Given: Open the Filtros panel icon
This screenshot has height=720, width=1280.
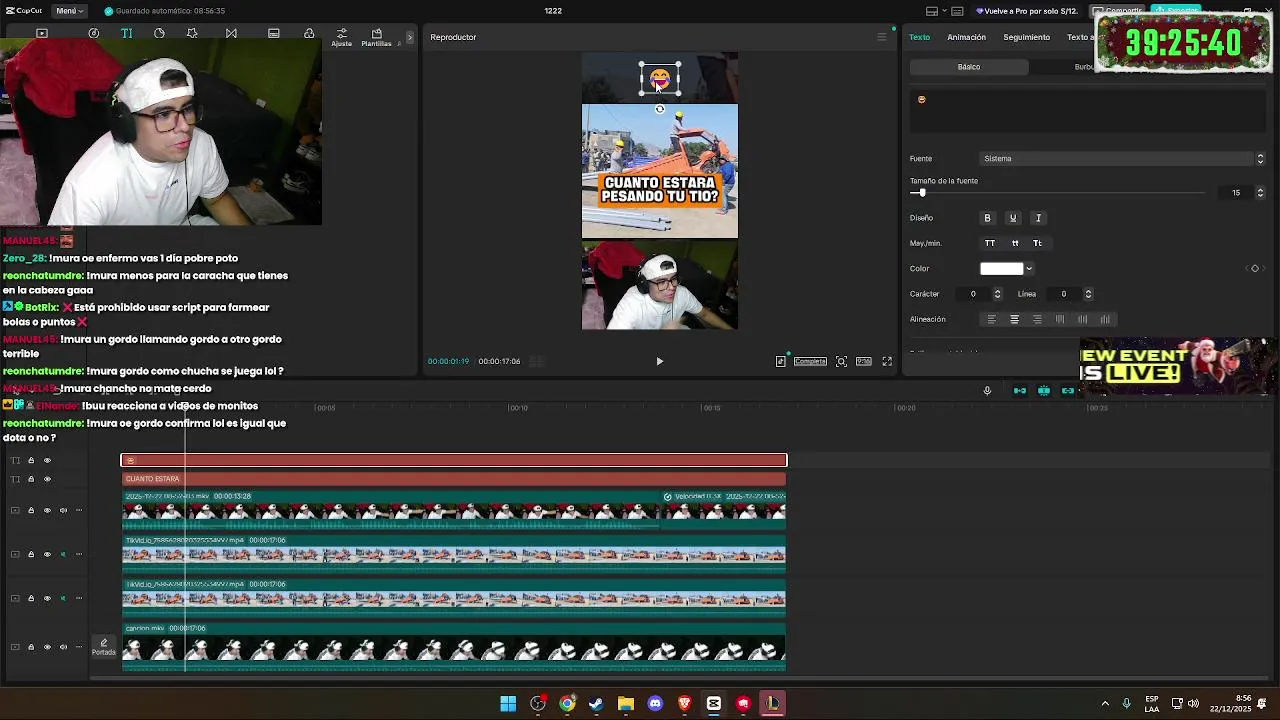Looking at the screenshot, I should tap(309, 34).
